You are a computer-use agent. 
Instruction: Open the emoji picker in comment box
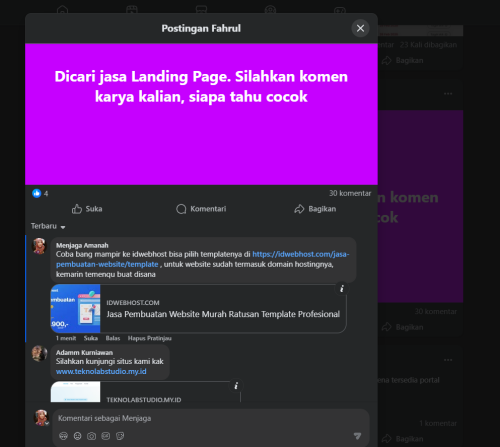pos(77,436)
